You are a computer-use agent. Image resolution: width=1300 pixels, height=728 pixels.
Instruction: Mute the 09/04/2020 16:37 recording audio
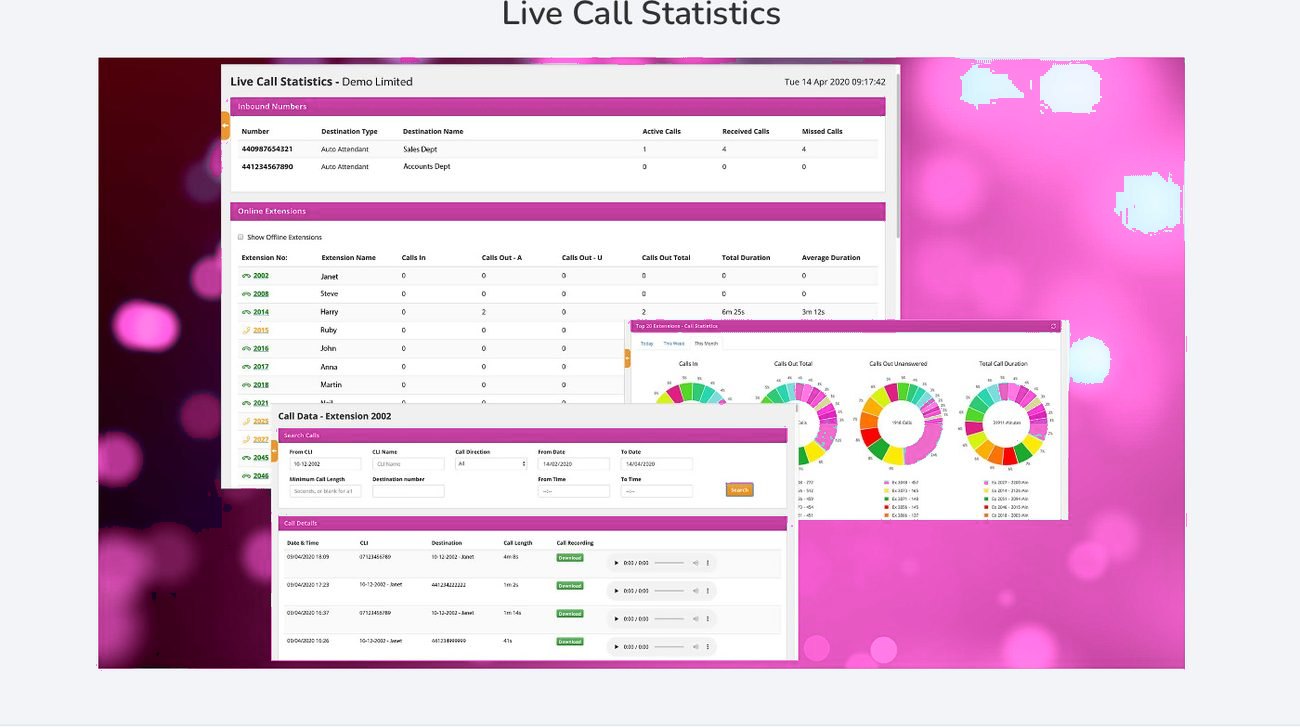[x=695, y=619]
